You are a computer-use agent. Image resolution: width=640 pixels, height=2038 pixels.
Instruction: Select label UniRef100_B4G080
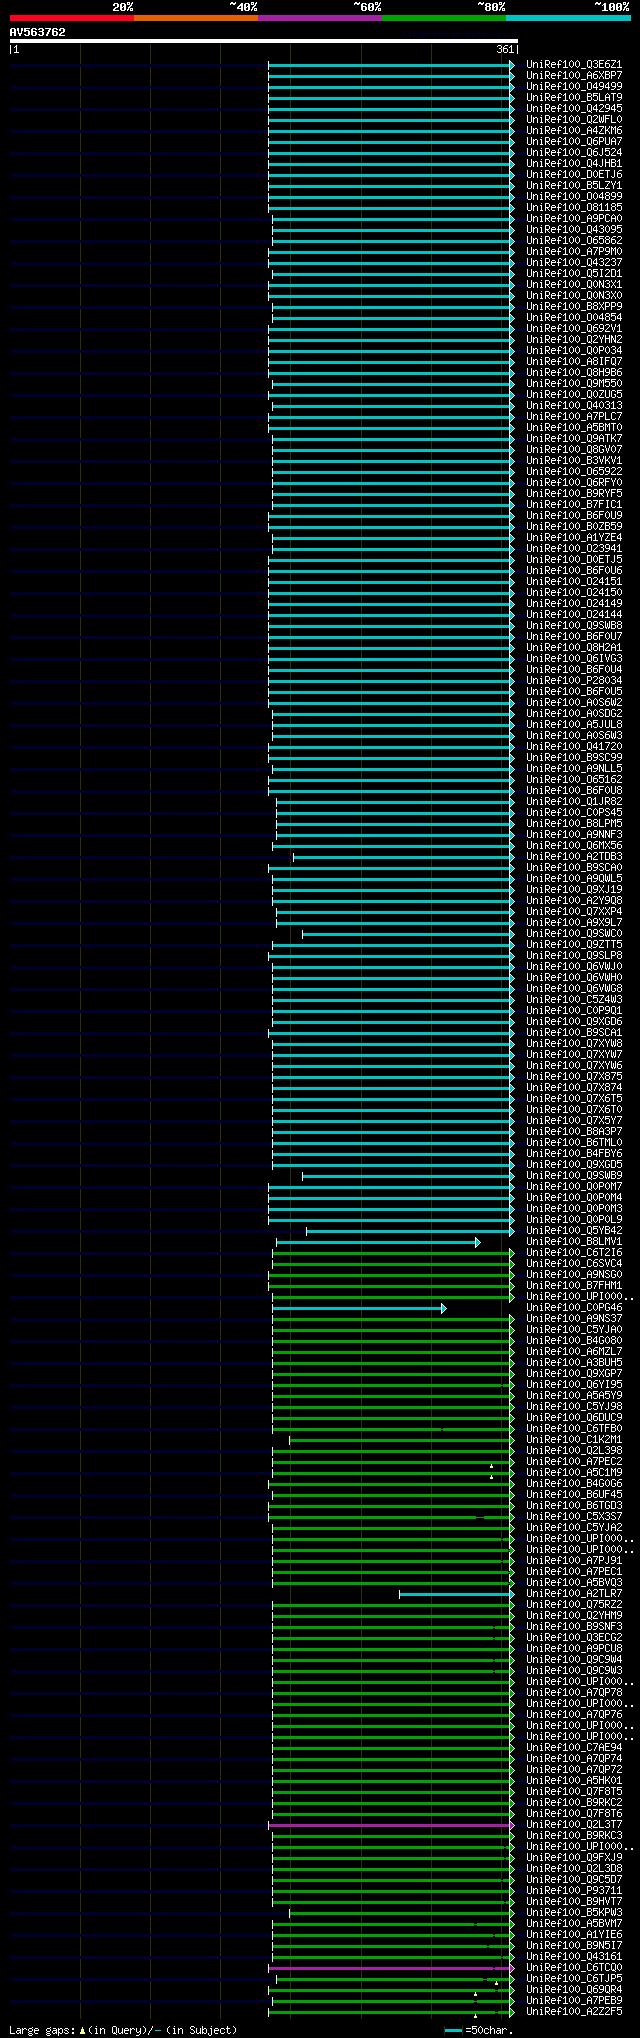point(574,1340)
